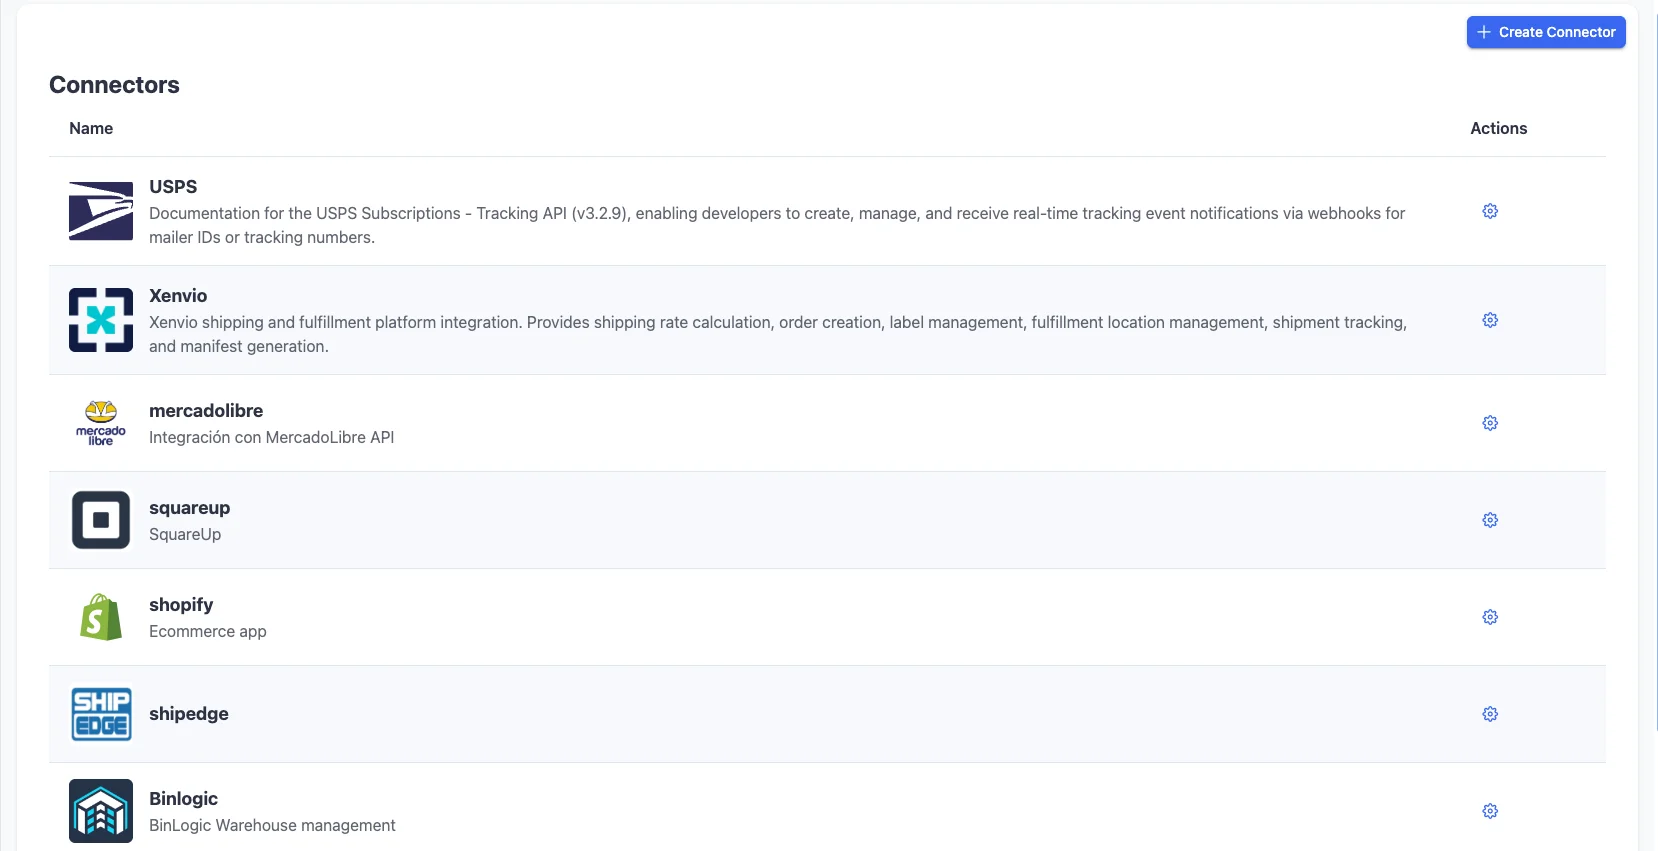
Task: Click the mercado libre logo
Action: point(101,423)
